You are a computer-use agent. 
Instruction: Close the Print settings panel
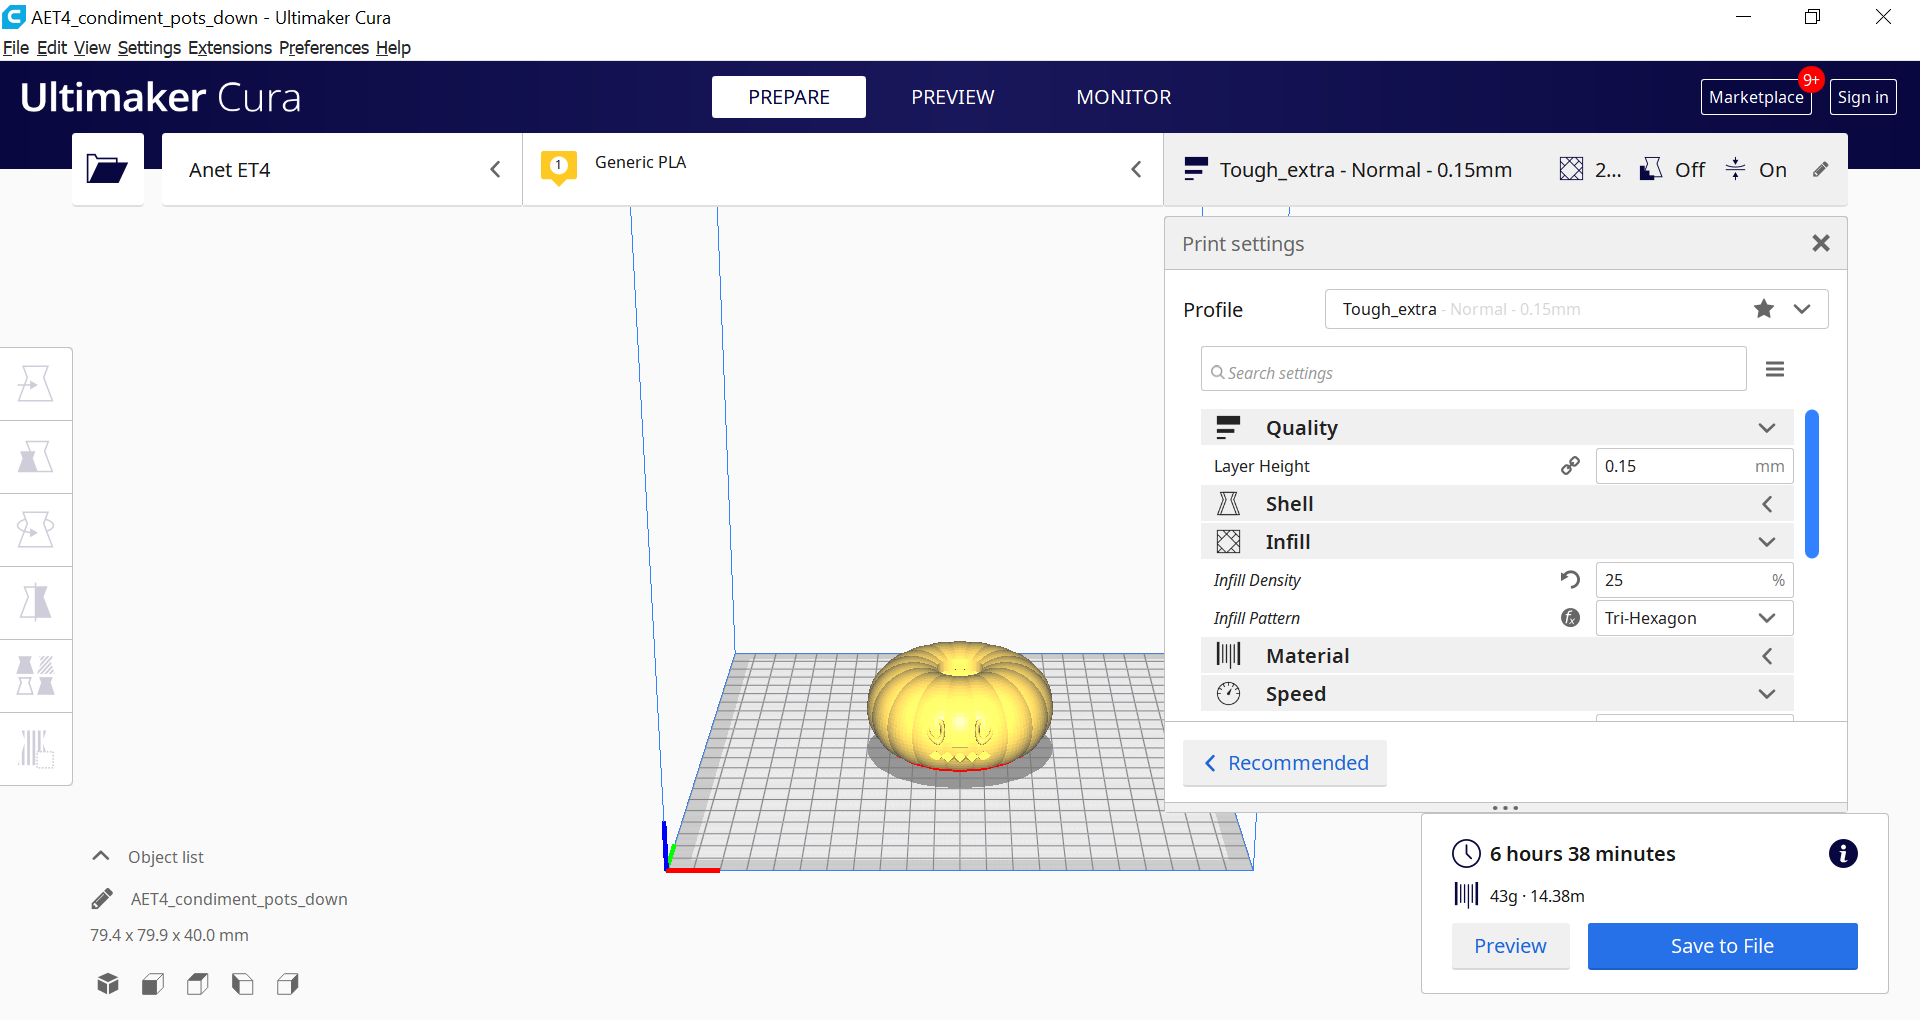pyautogui.click(x=1821, y=243)
